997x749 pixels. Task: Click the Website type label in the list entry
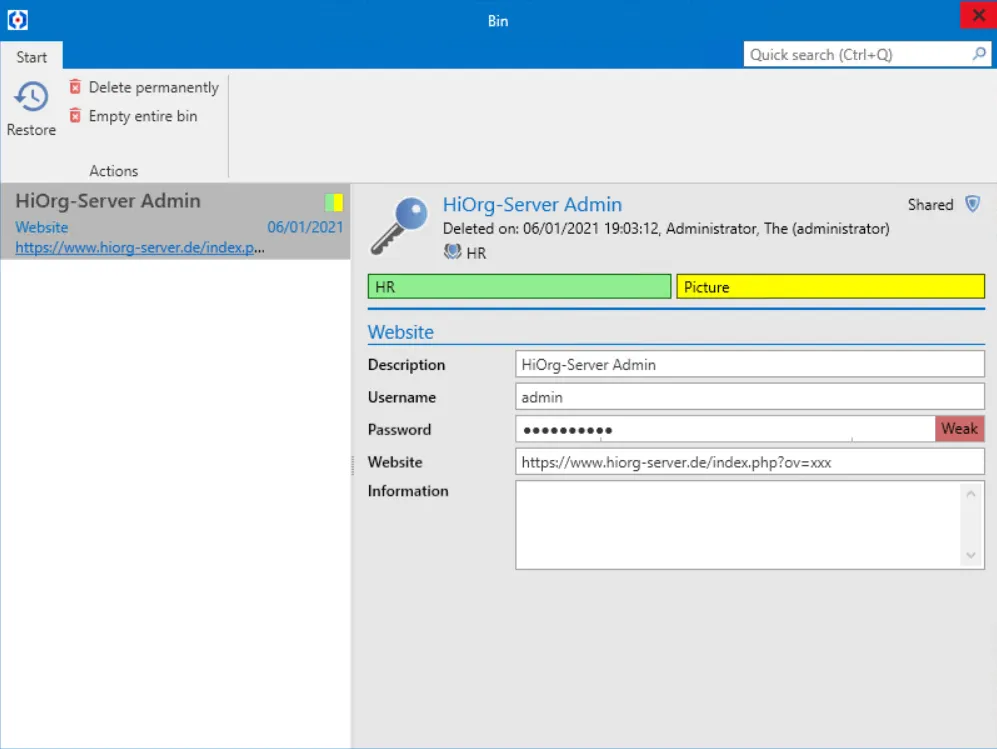pyautogui.click(x=41, y=227)
